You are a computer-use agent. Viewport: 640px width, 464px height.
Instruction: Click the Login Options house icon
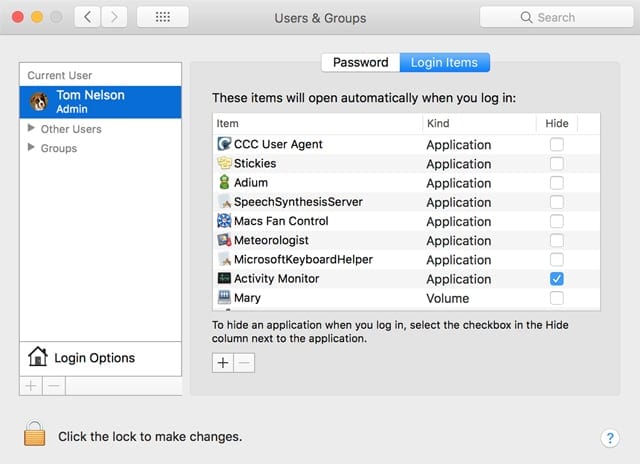click(x=38, y=357)
